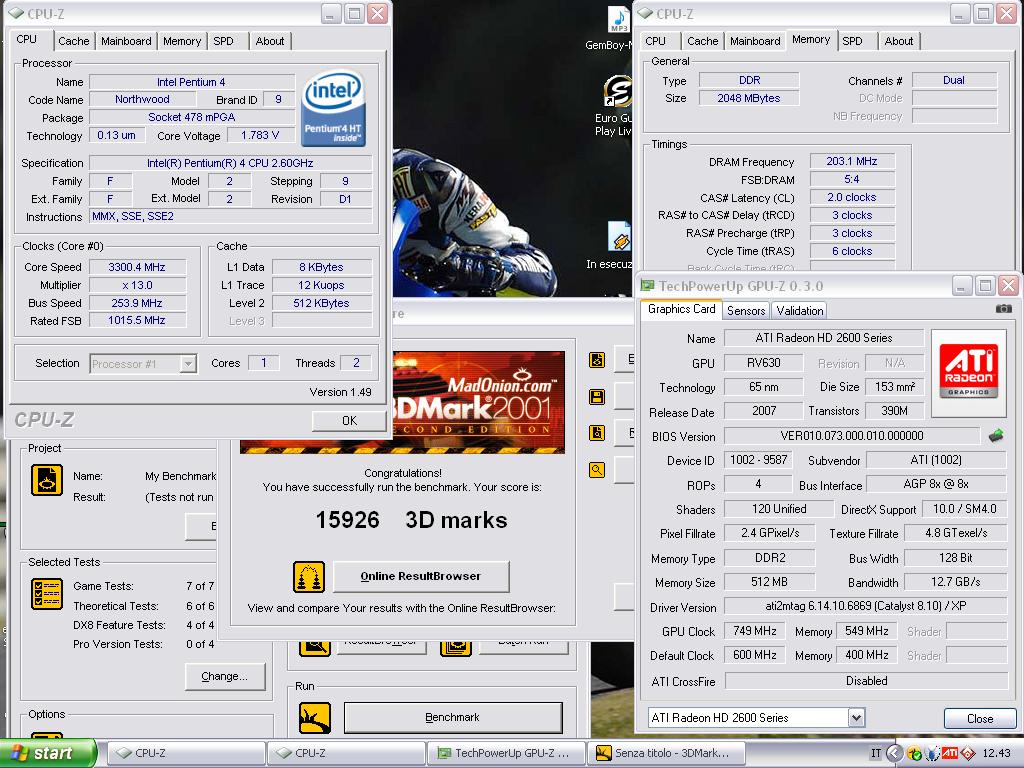Switch to Senza titolo 3DMark taskbar button

click(666, 753)
